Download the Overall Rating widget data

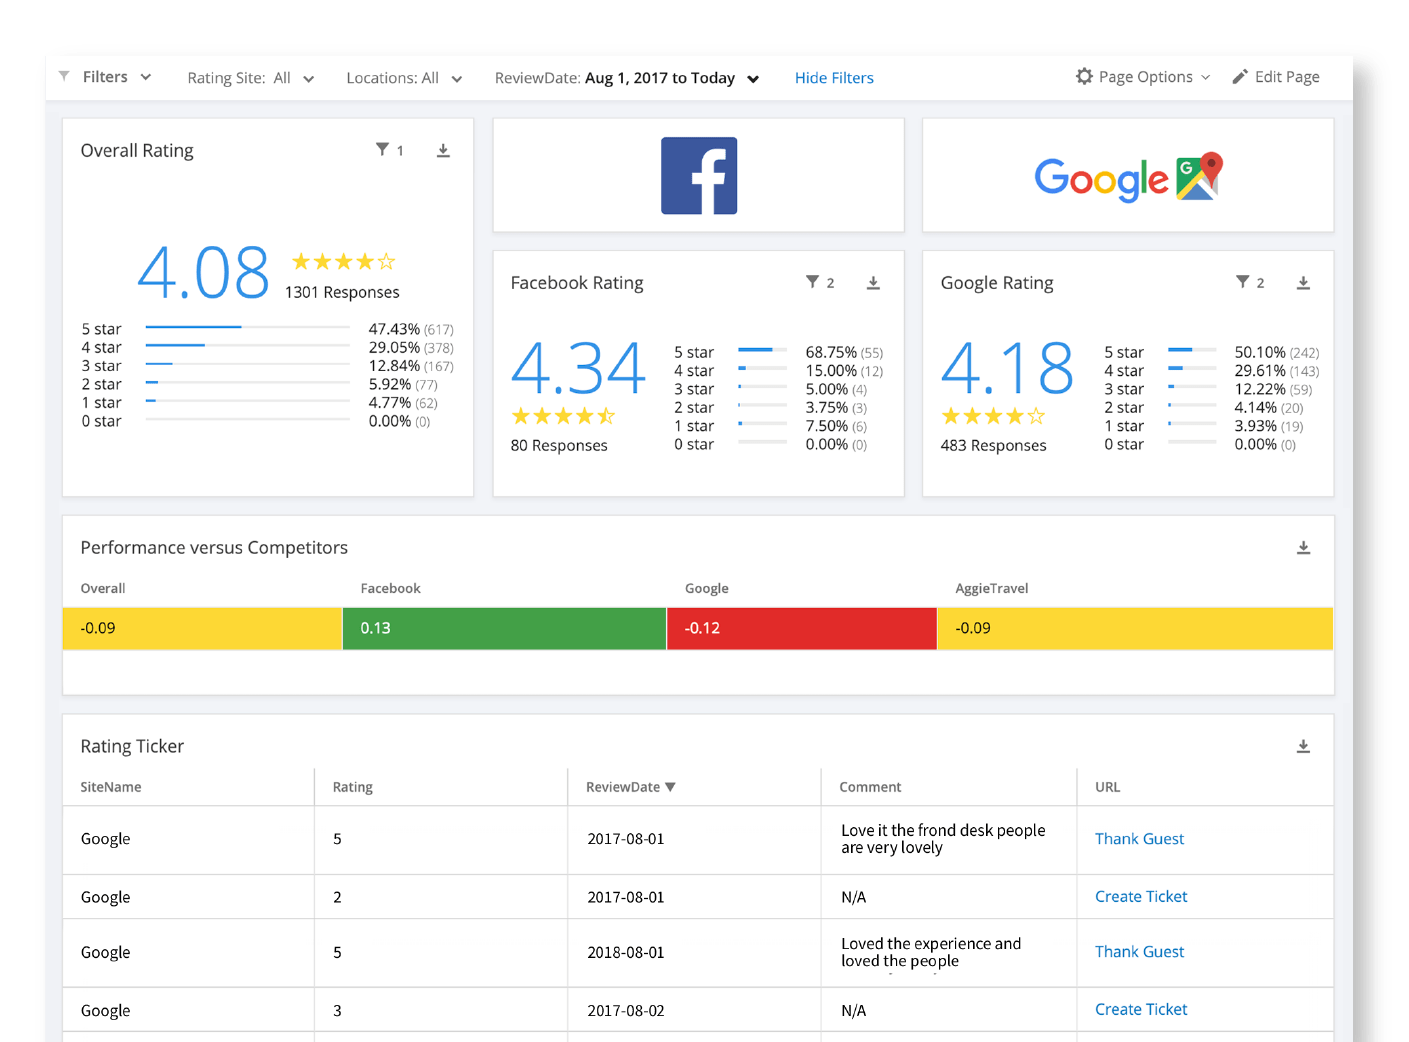click(x=443, y=150)
